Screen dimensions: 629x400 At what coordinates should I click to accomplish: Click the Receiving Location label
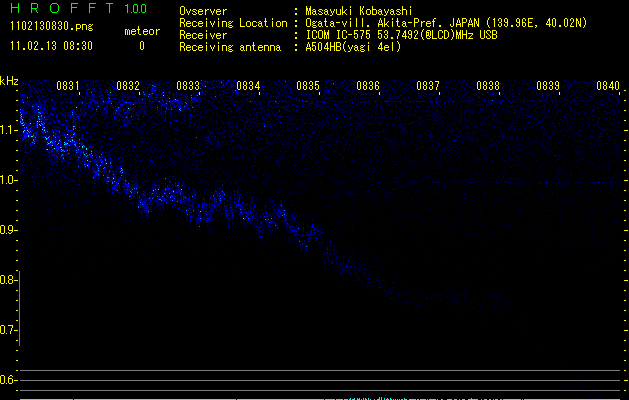coord(233,23)
